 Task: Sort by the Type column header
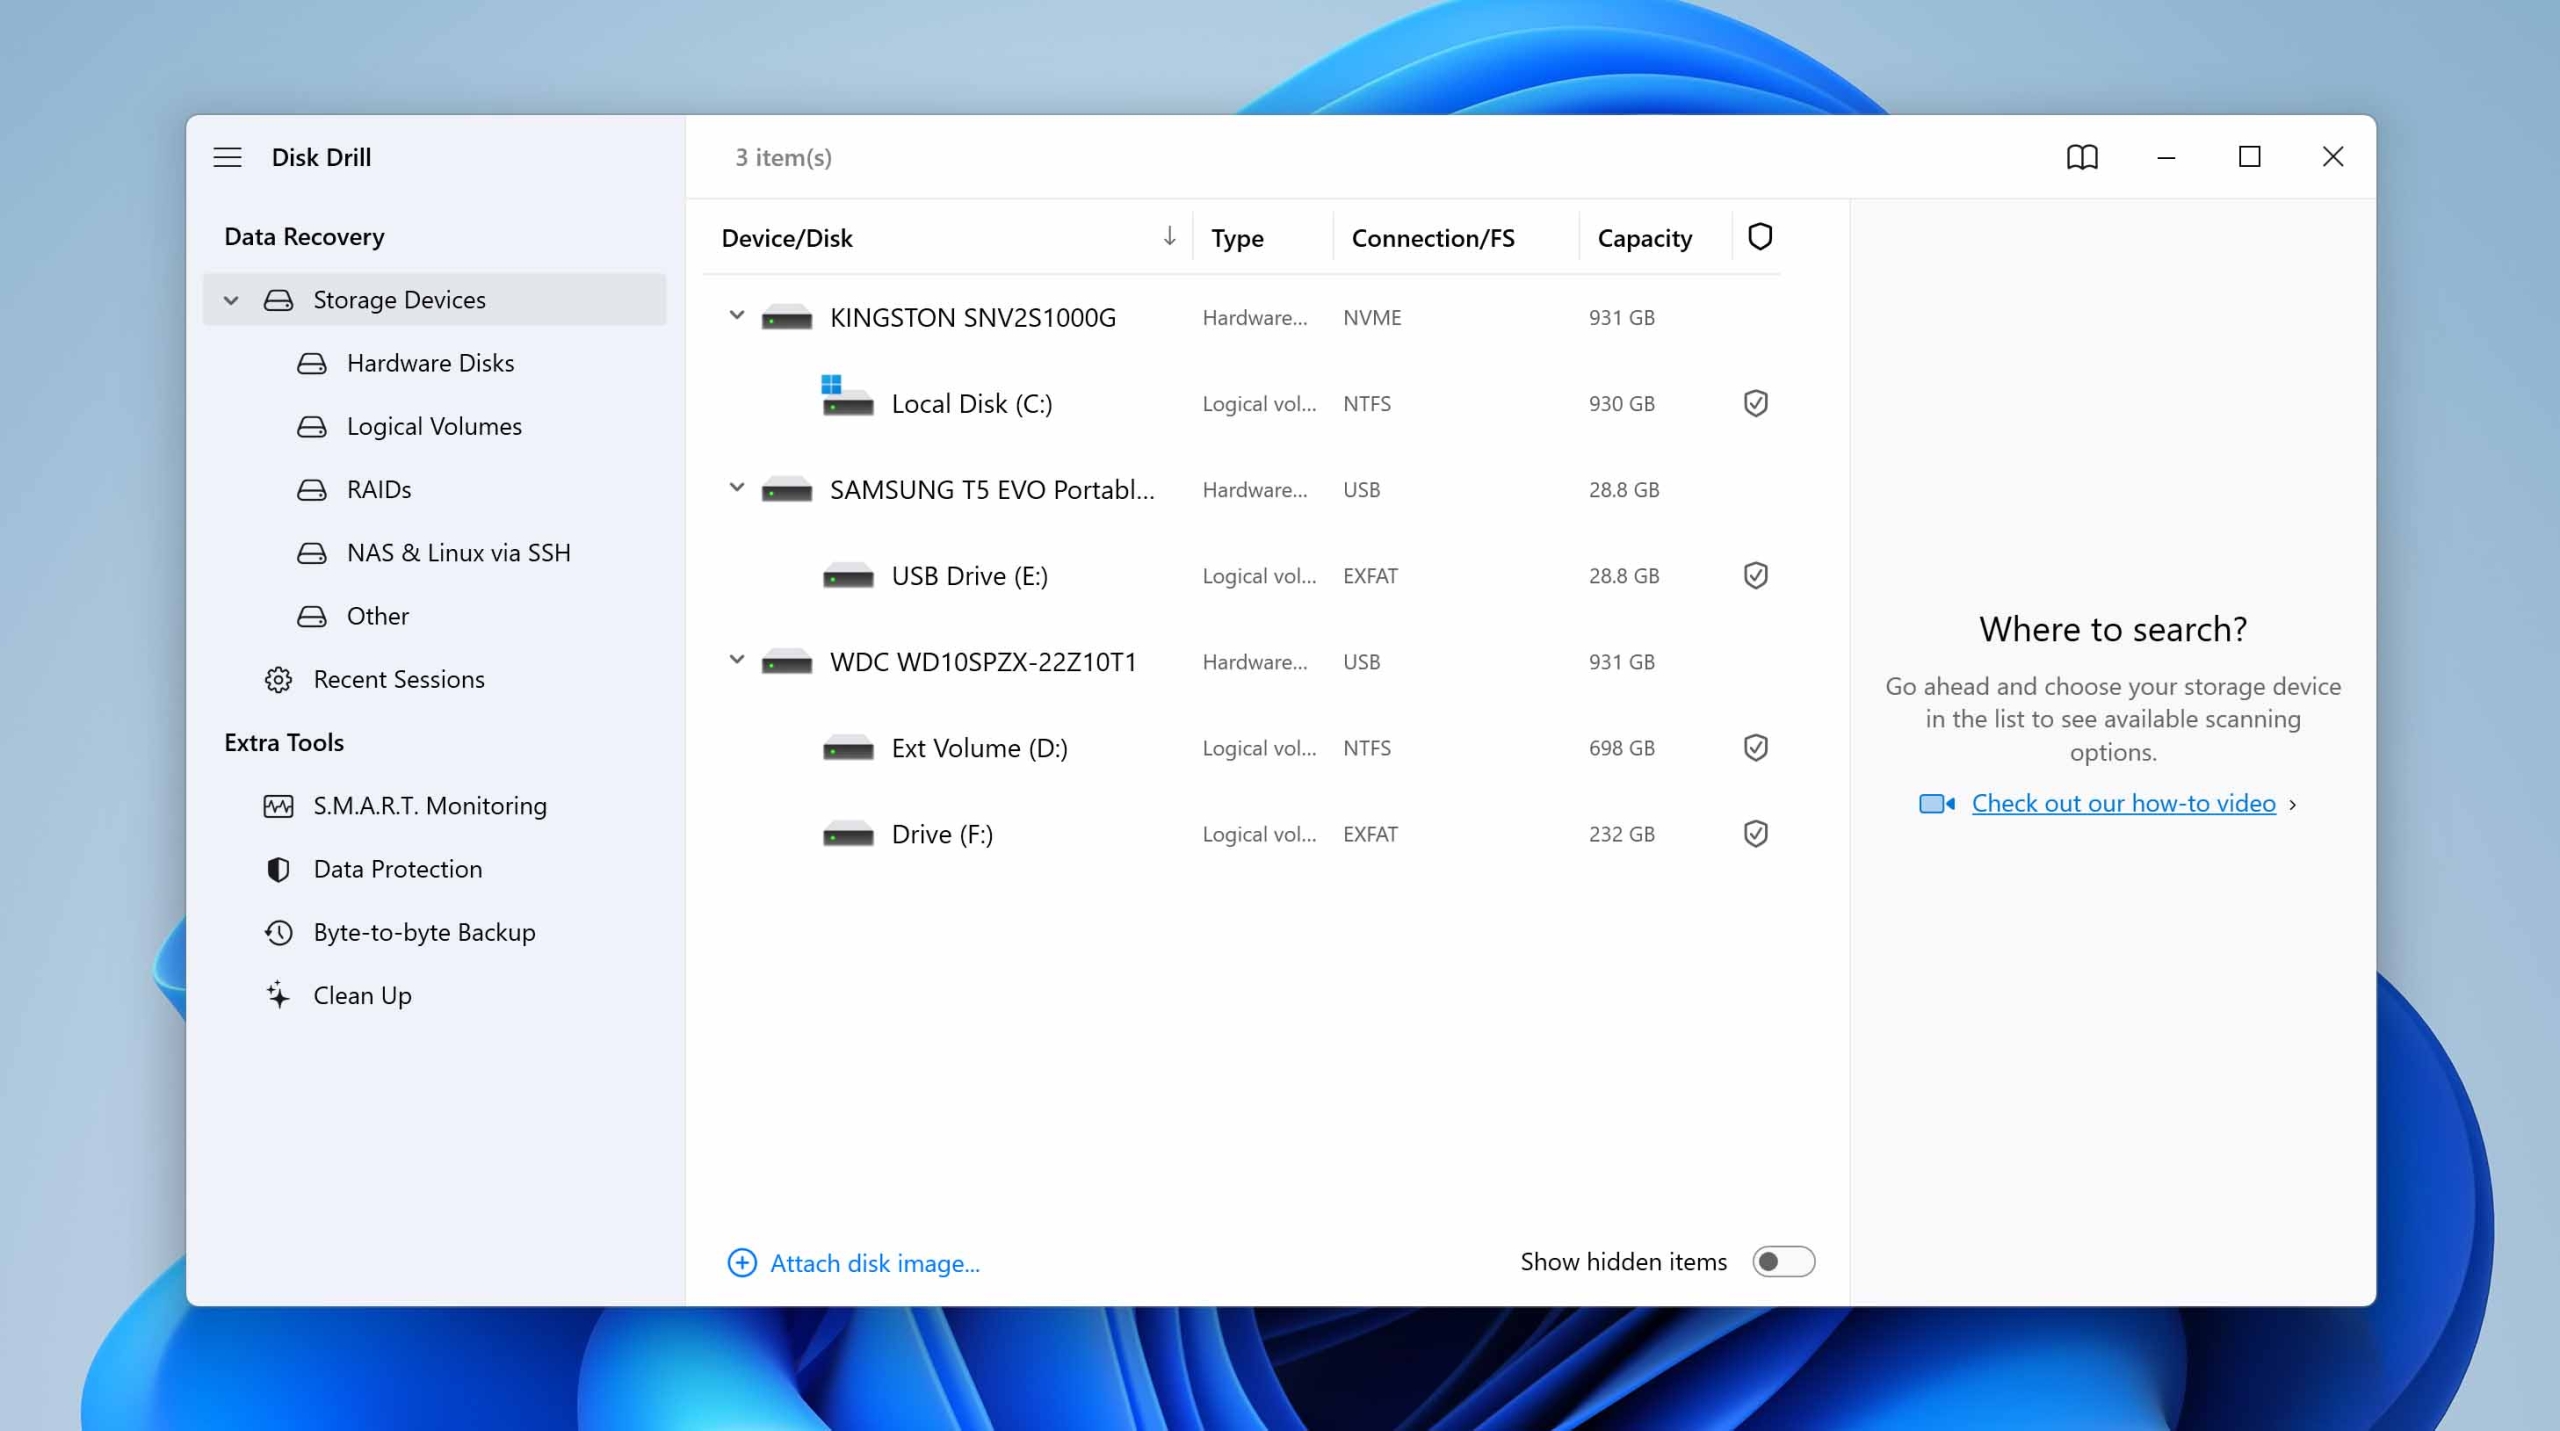(x=1237, y=238)
